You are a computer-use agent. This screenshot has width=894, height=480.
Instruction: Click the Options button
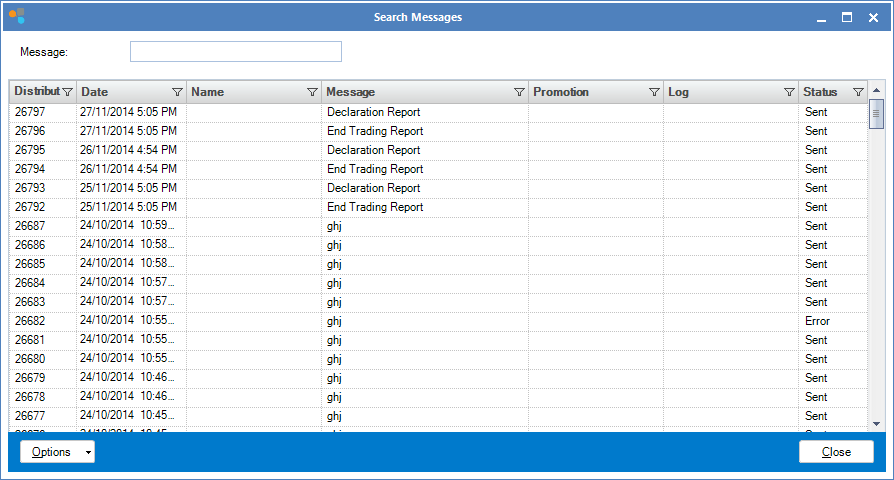tap(50, 452)
